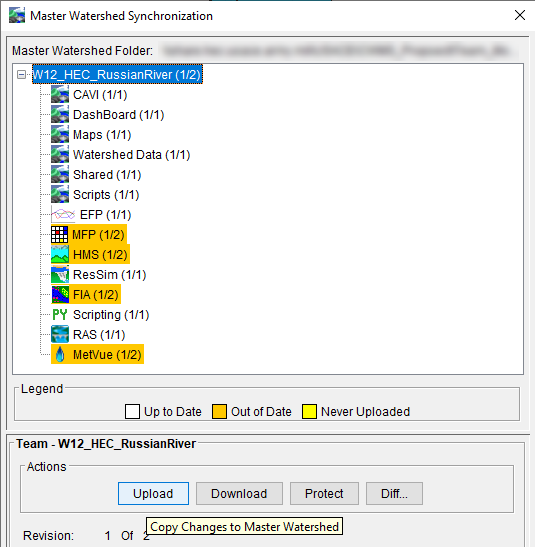This screenshot has height=547, width=535.
Task: Select the out-of-date FIA (1/2) entry
Action: point(96,294)
